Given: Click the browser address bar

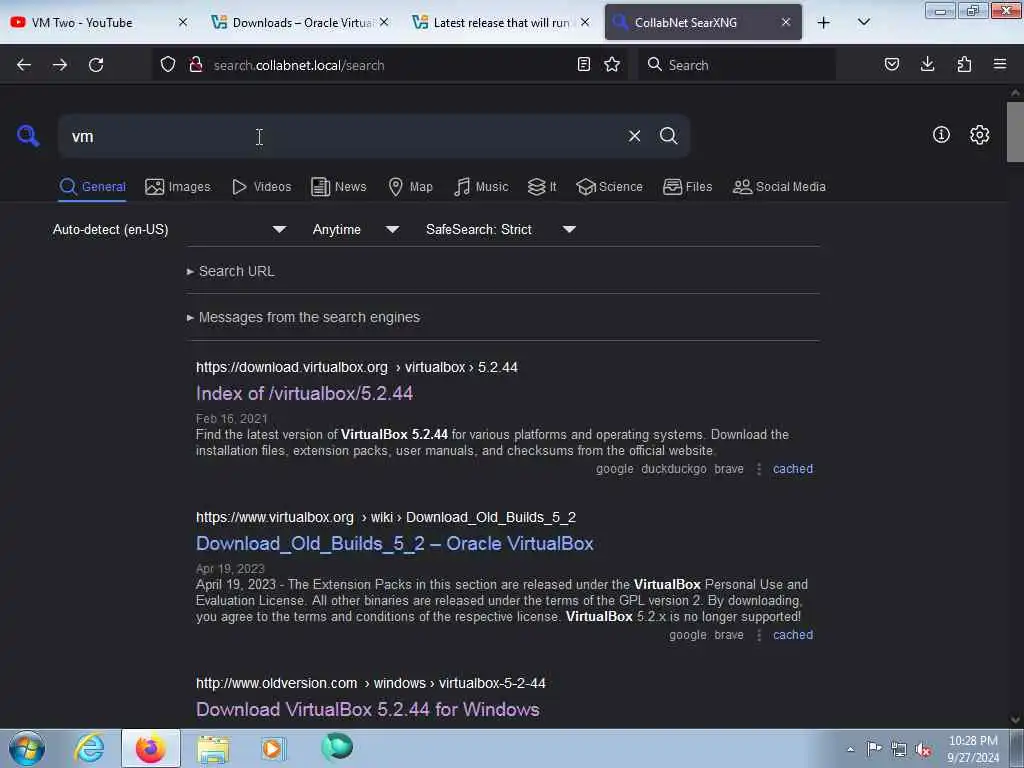Looking at the screenshot, I should [x=392, y=65].
